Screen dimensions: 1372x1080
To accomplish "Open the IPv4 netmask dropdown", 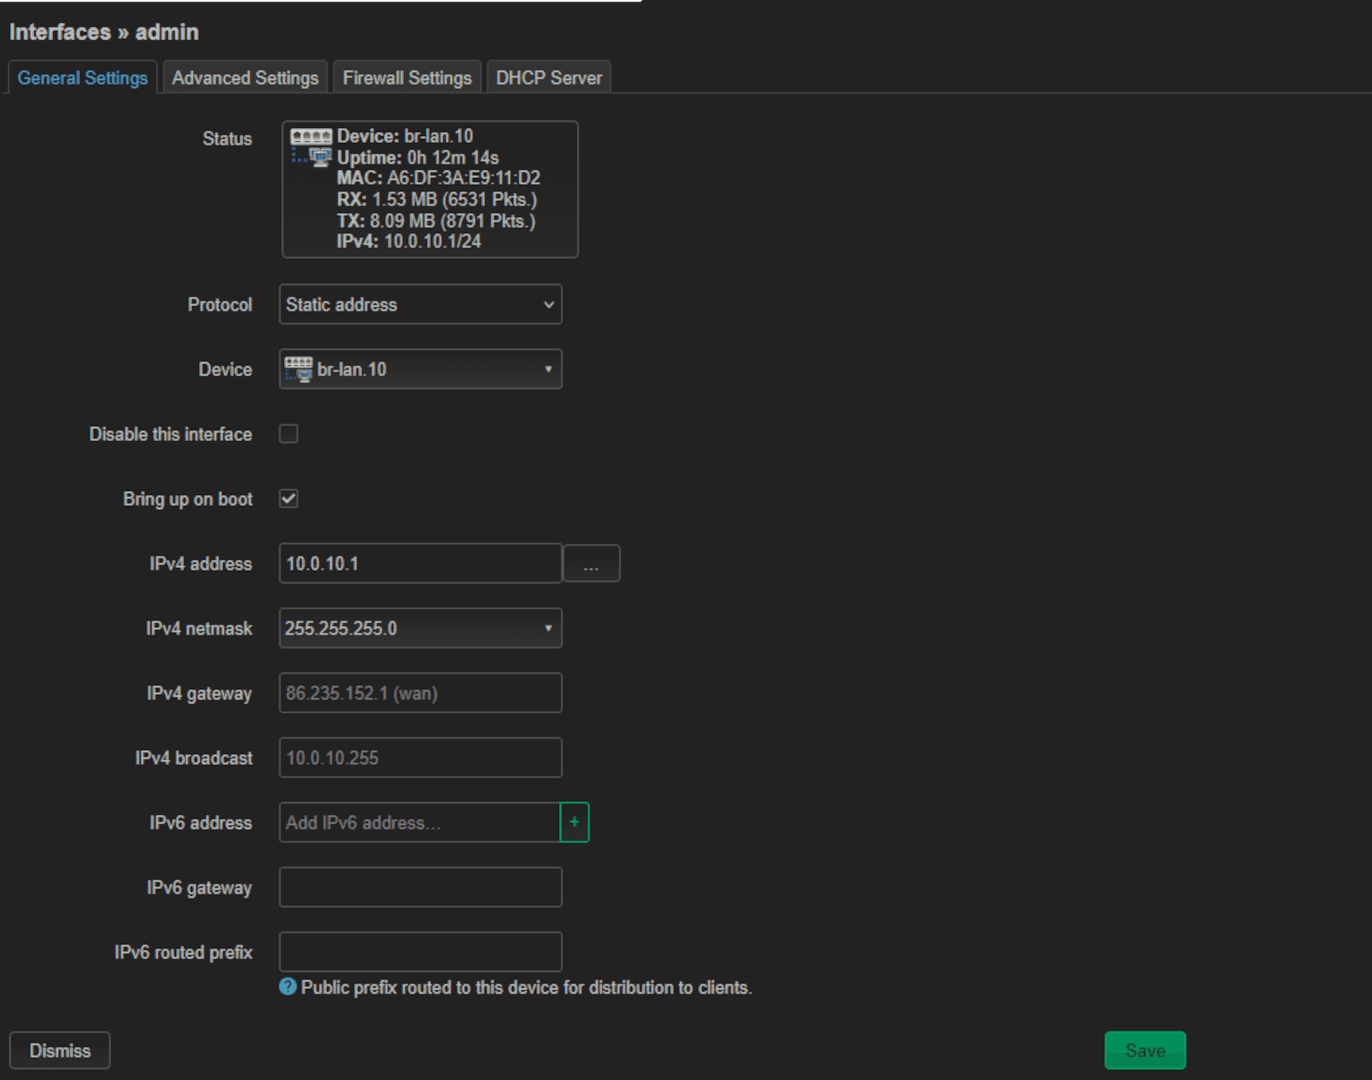I will 420,628.
